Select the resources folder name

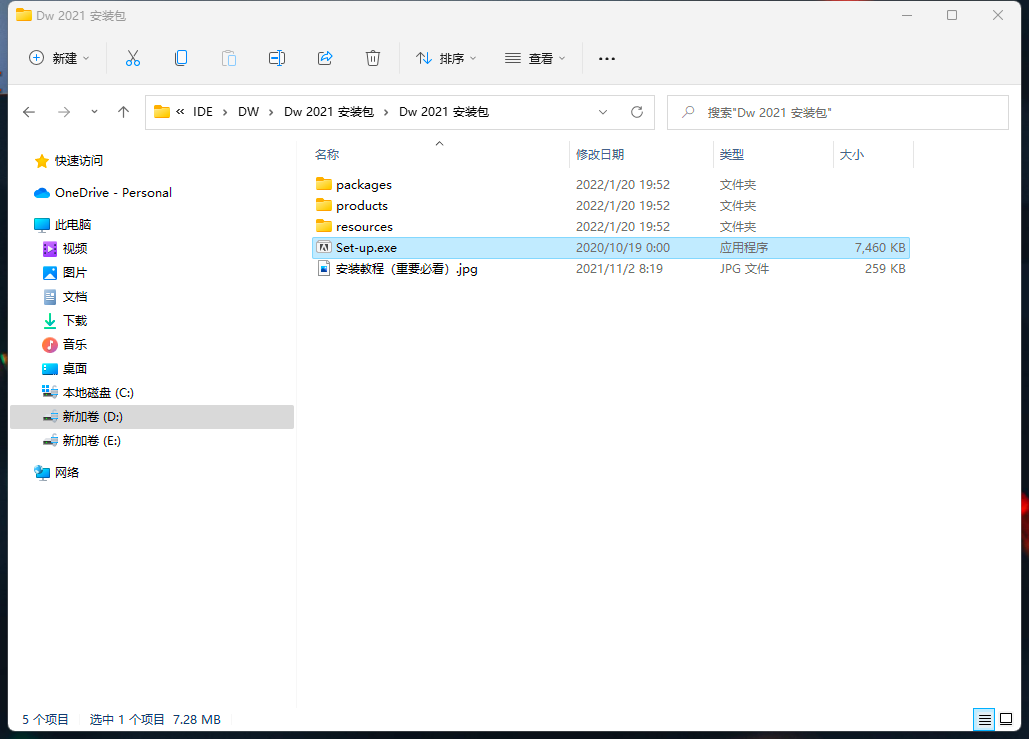[364, 226]
